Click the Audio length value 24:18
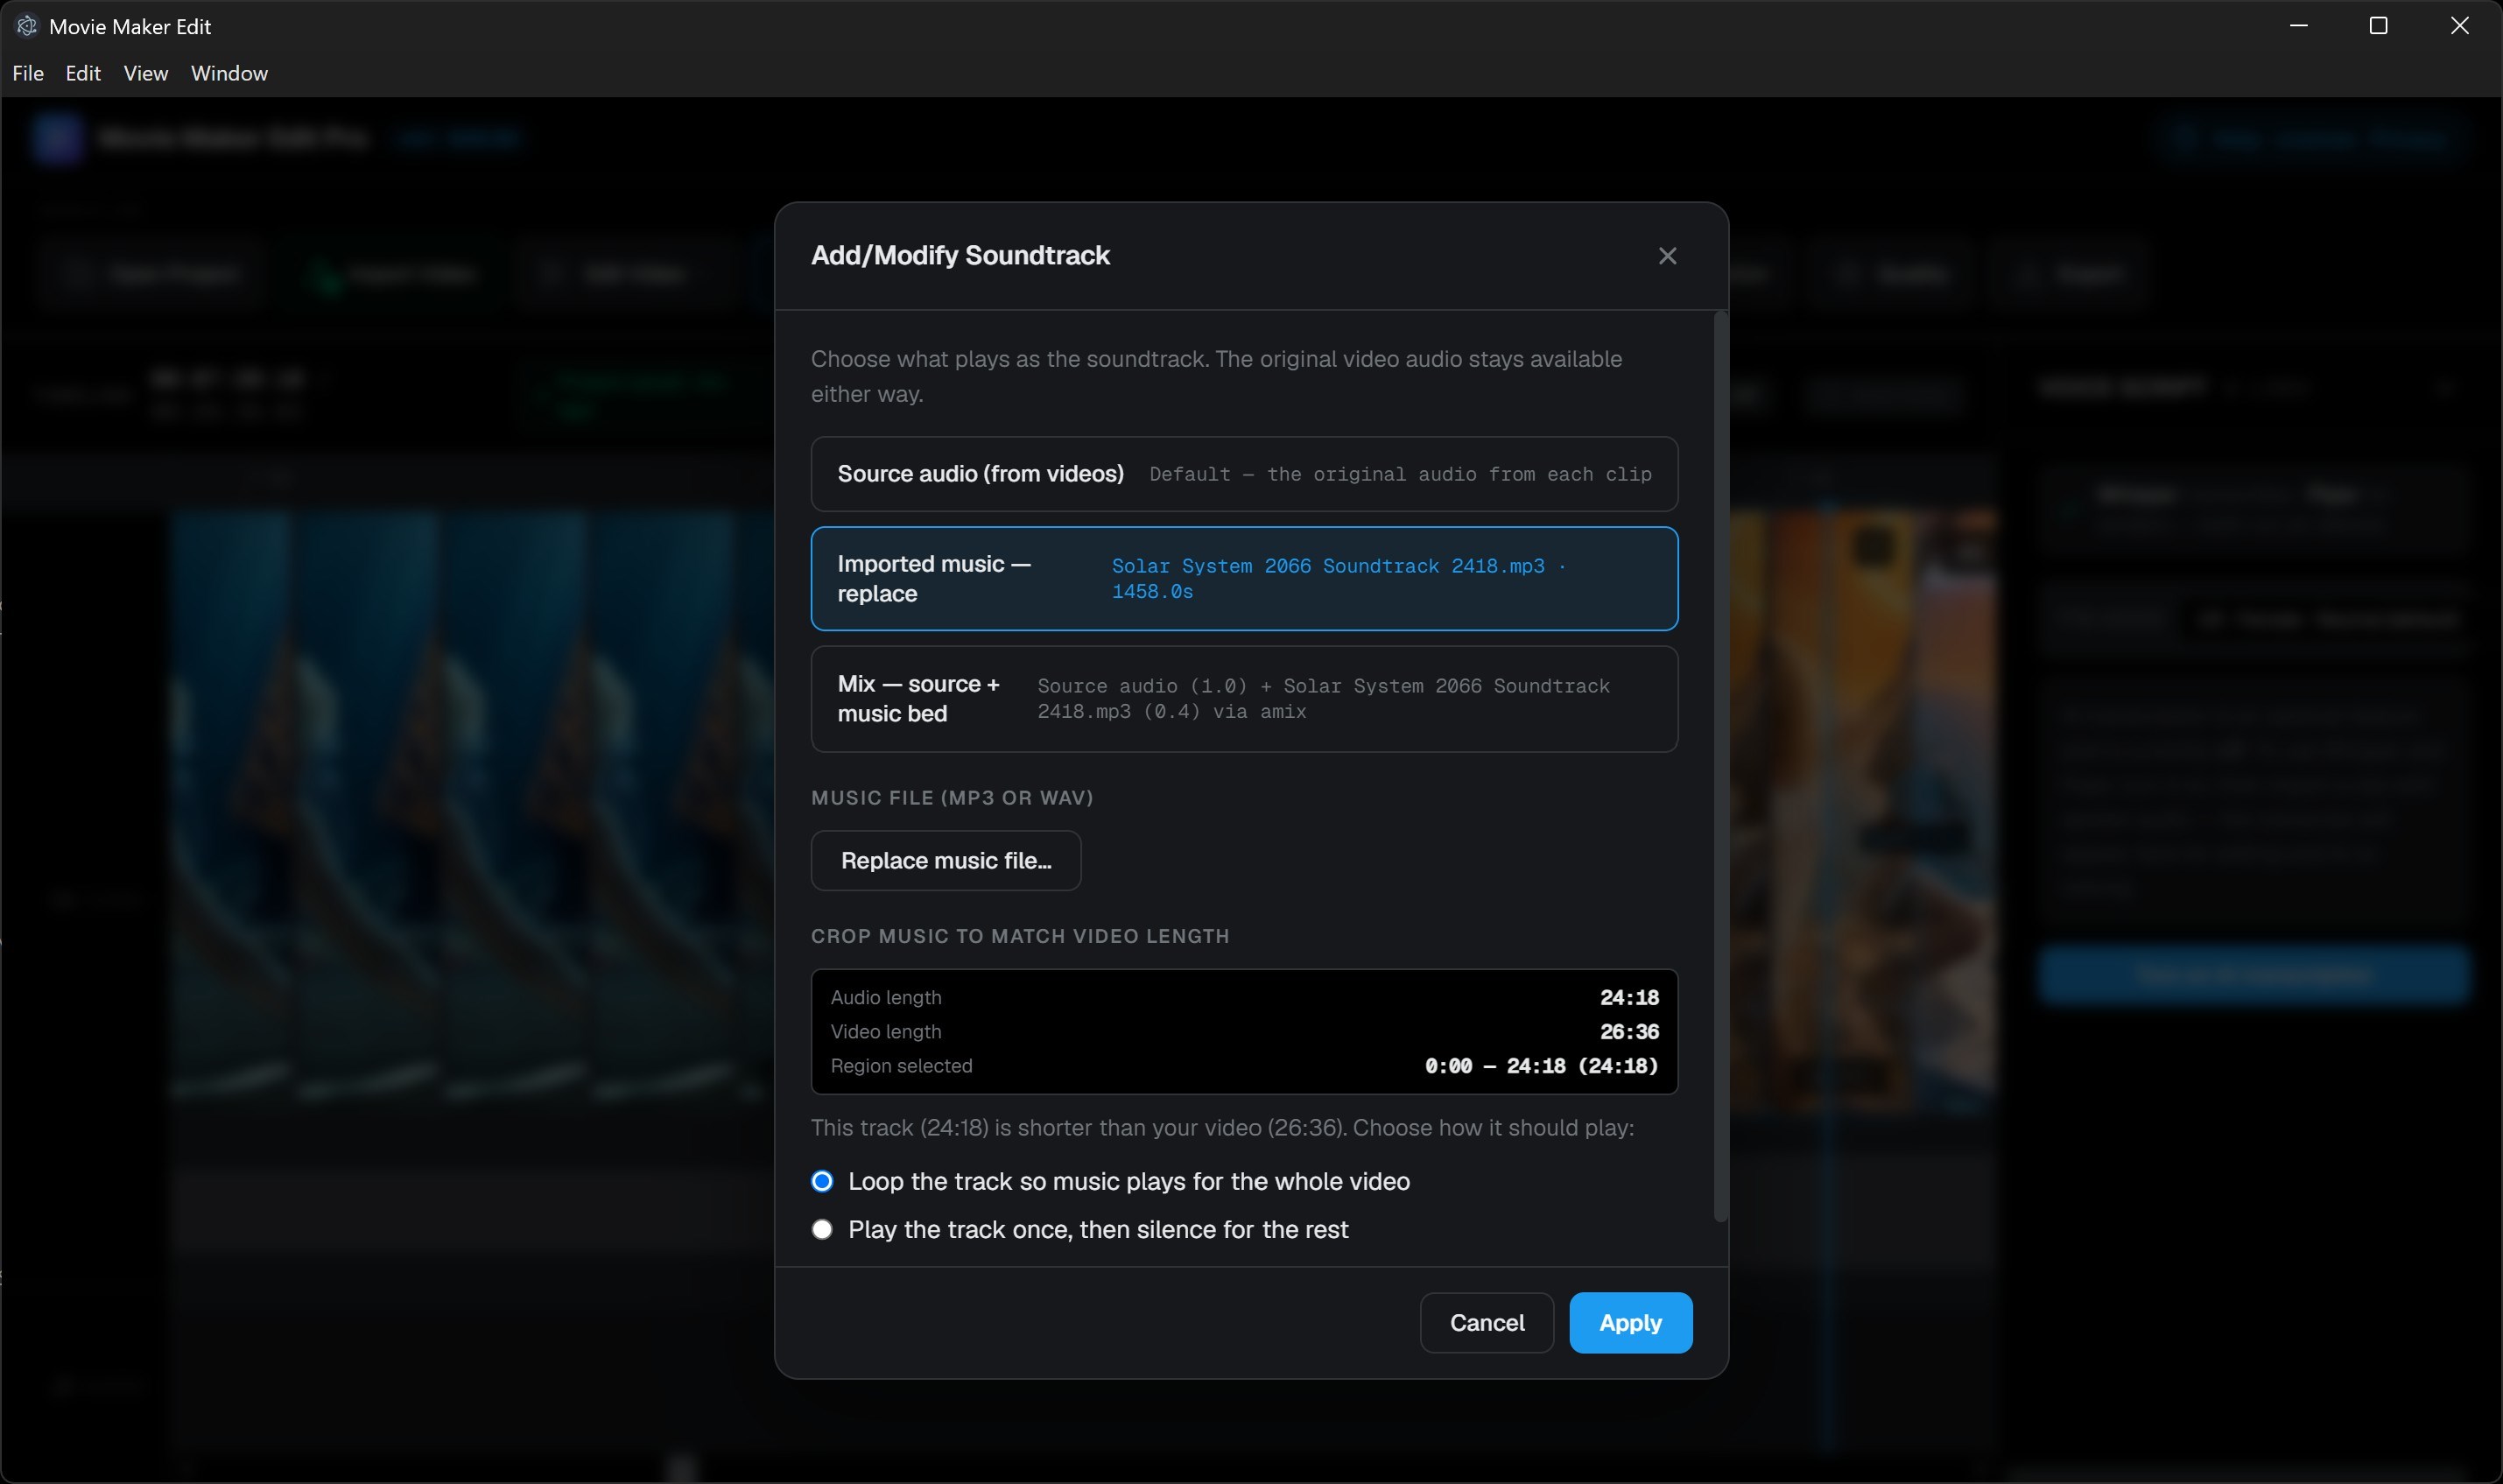 tap(1629, 998)
